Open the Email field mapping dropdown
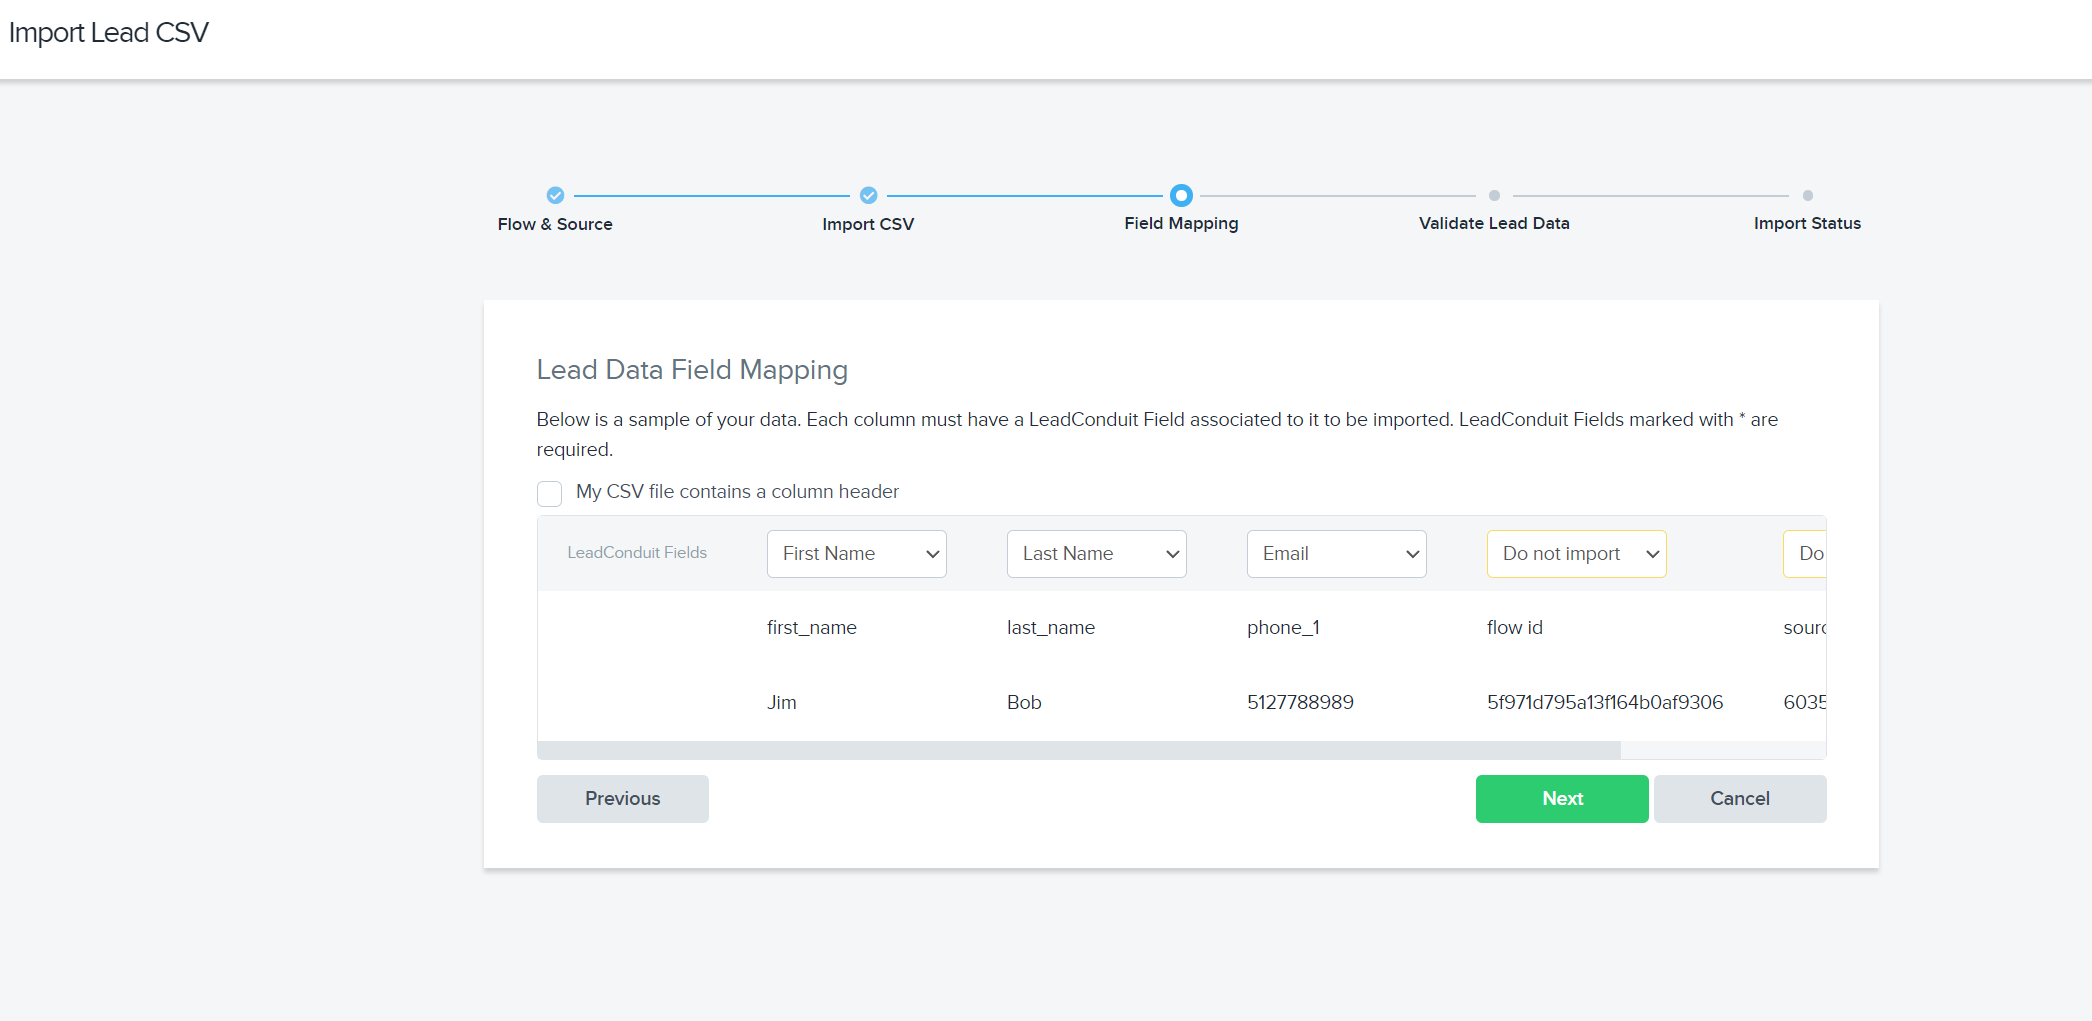The height and width of the screenshot is (1021, 2092). 1336,554
